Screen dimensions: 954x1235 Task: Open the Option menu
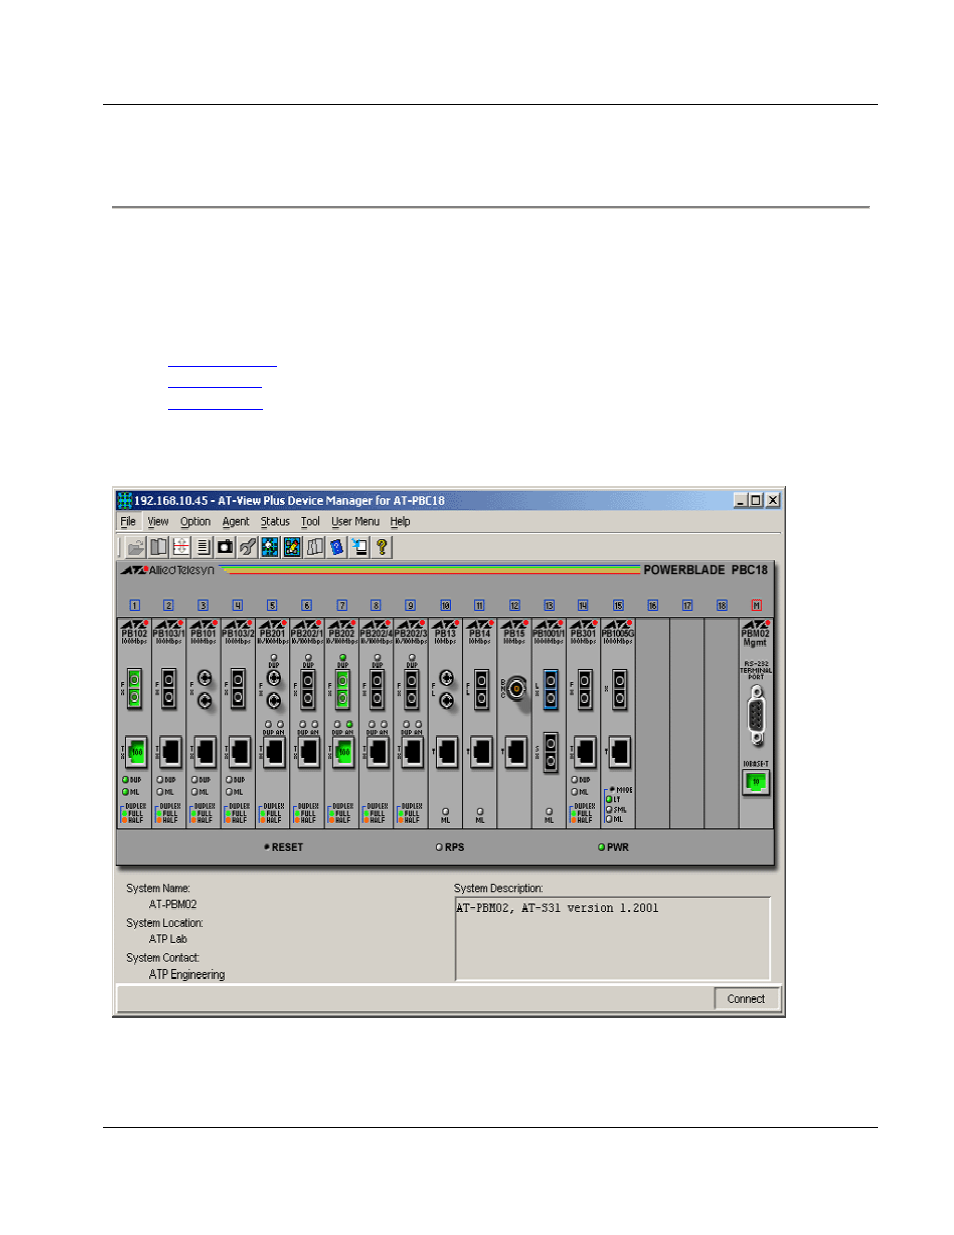(x=195, y=522)
